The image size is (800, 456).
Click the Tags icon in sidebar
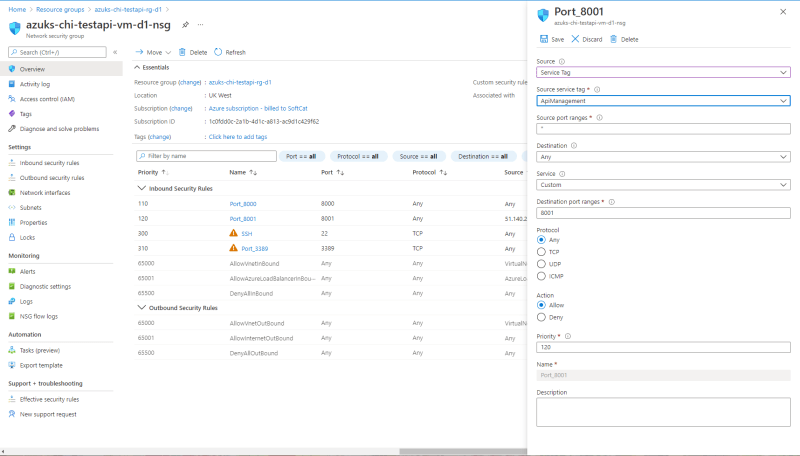(x=12, y=114)
